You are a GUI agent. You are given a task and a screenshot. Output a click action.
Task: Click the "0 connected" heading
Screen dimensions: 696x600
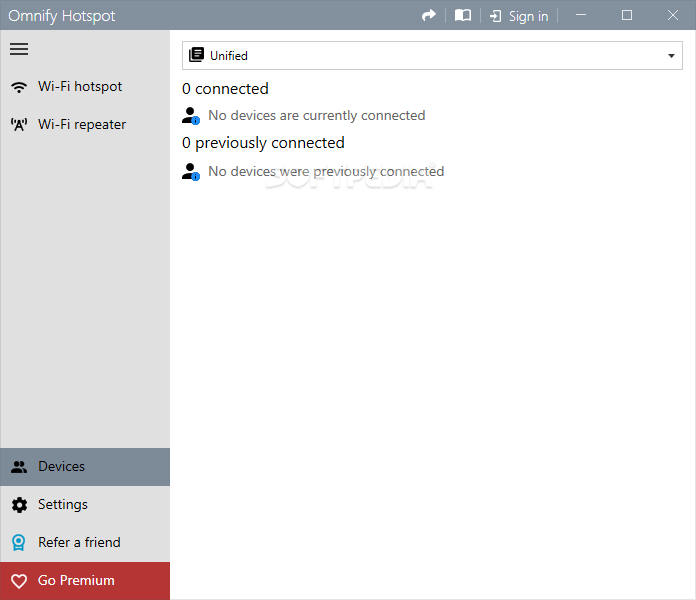(x=225, y=89)
